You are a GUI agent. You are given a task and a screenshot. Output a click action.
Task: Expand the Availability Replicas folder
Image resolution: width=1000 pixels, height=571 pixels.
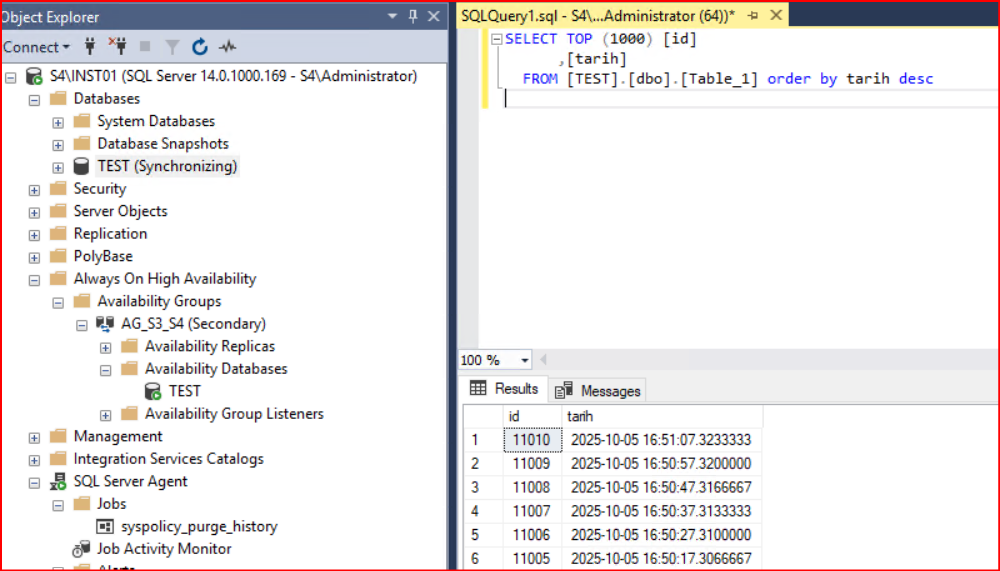click(x=106, y=346)
